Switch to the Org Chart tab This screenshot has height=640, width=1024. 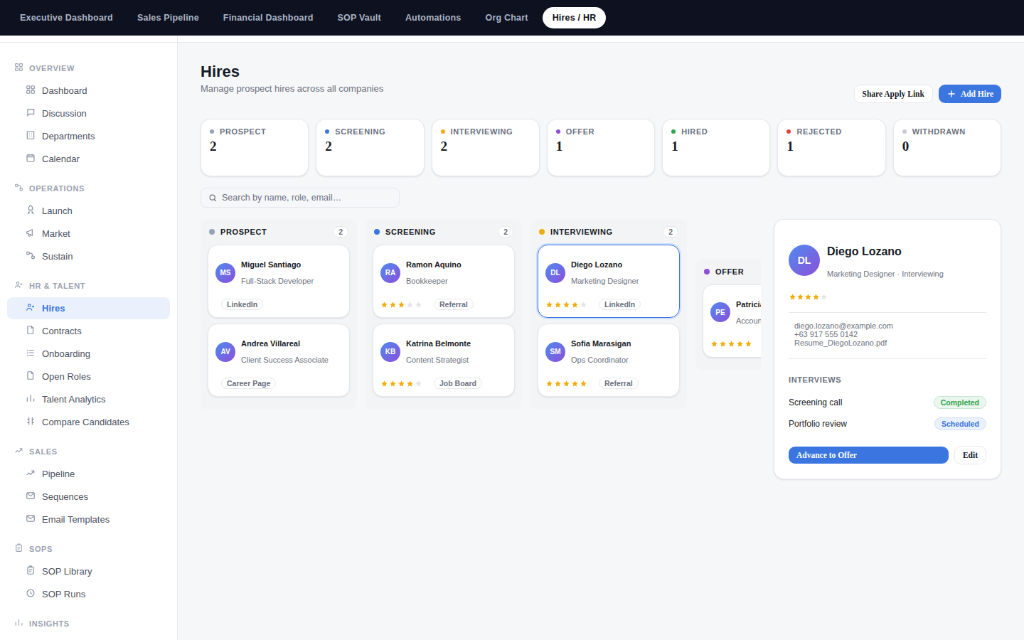pos(506,18)
